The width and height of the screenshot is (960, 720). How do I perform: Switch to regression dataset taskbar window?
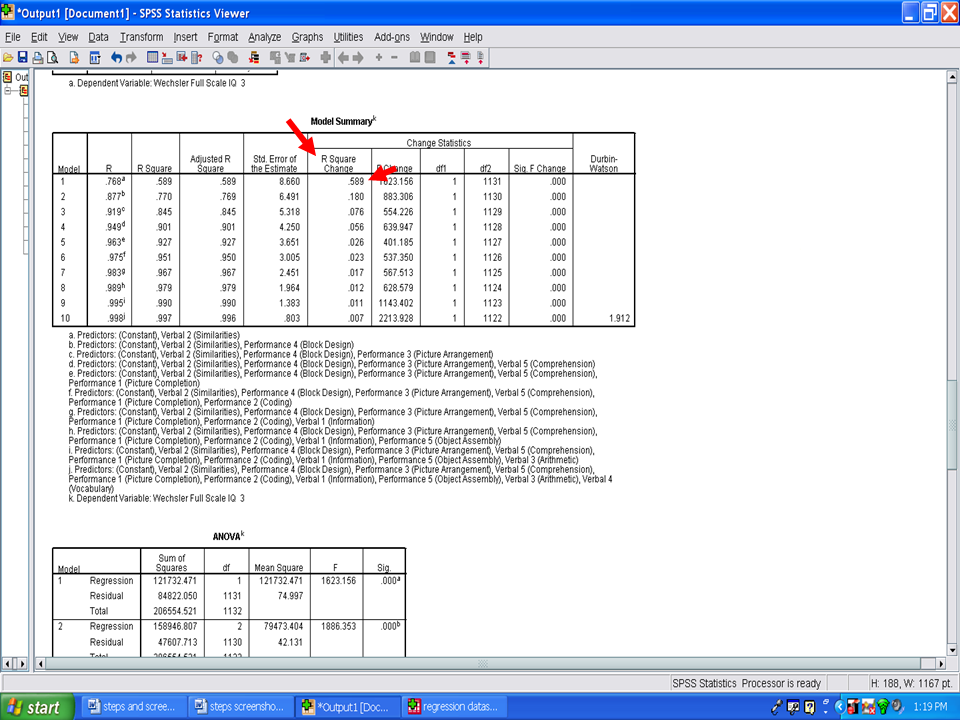point(452,707)
